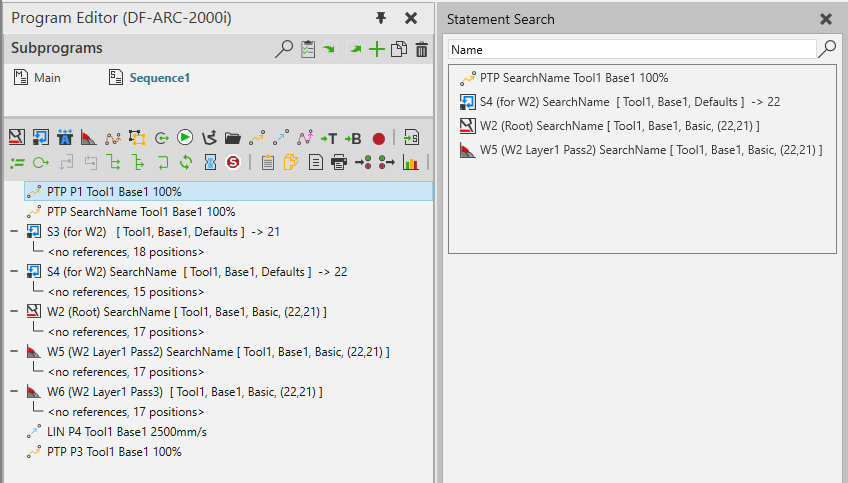Delete subprogram using the trash icon
The height and width of the screenshot is (483, 848).
(x=421, y=49)
